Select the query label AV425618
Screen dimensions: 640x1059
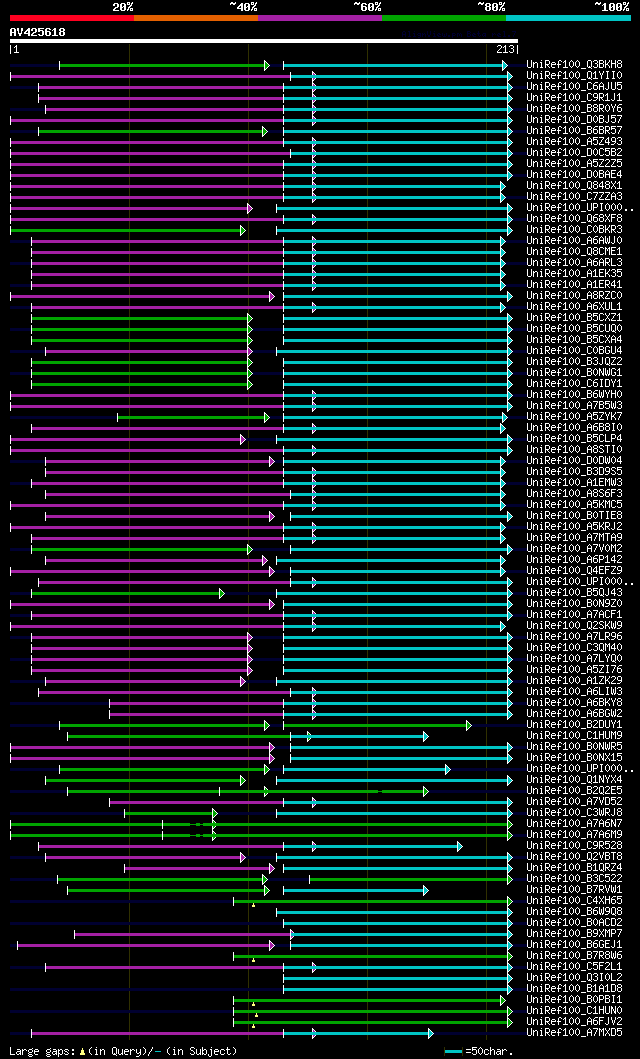(38, 31)
